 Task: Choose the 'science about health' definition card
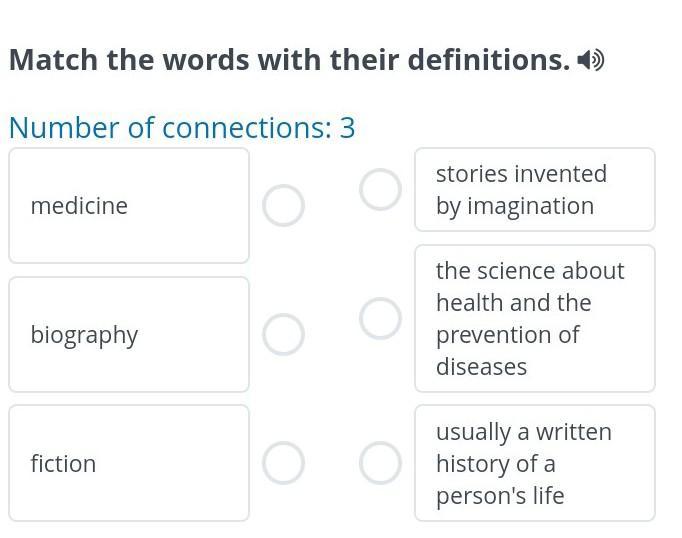click(535, 319)
